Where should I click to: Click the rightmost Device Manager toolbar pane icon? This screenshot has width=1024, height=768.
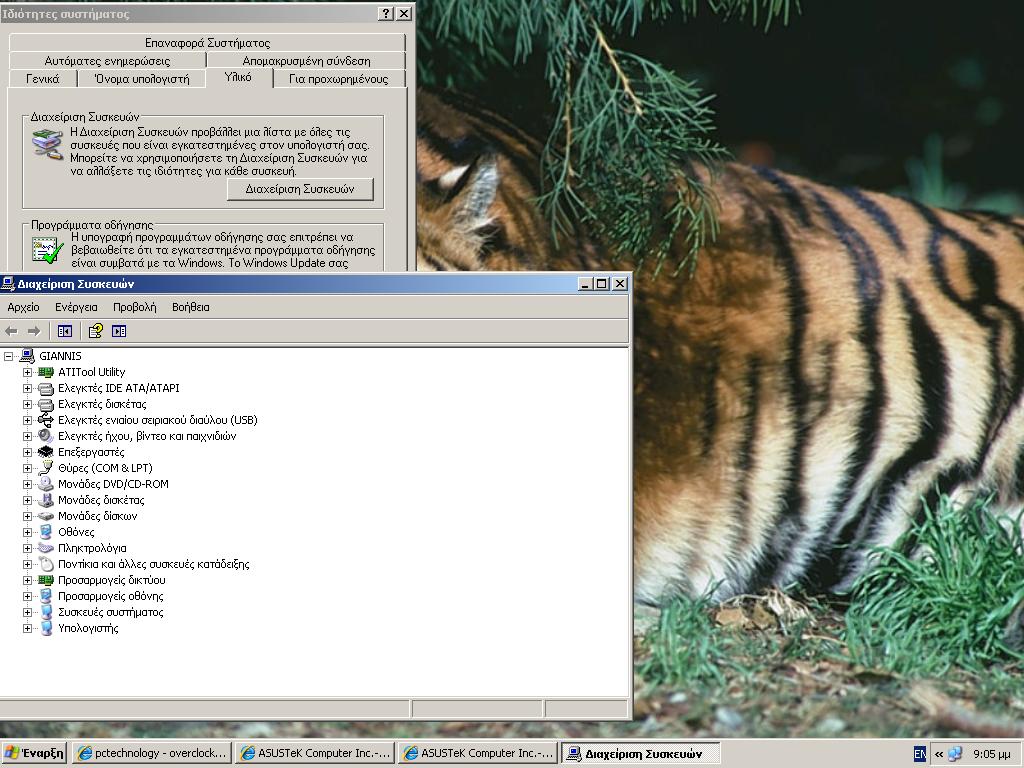pos(119,331)
